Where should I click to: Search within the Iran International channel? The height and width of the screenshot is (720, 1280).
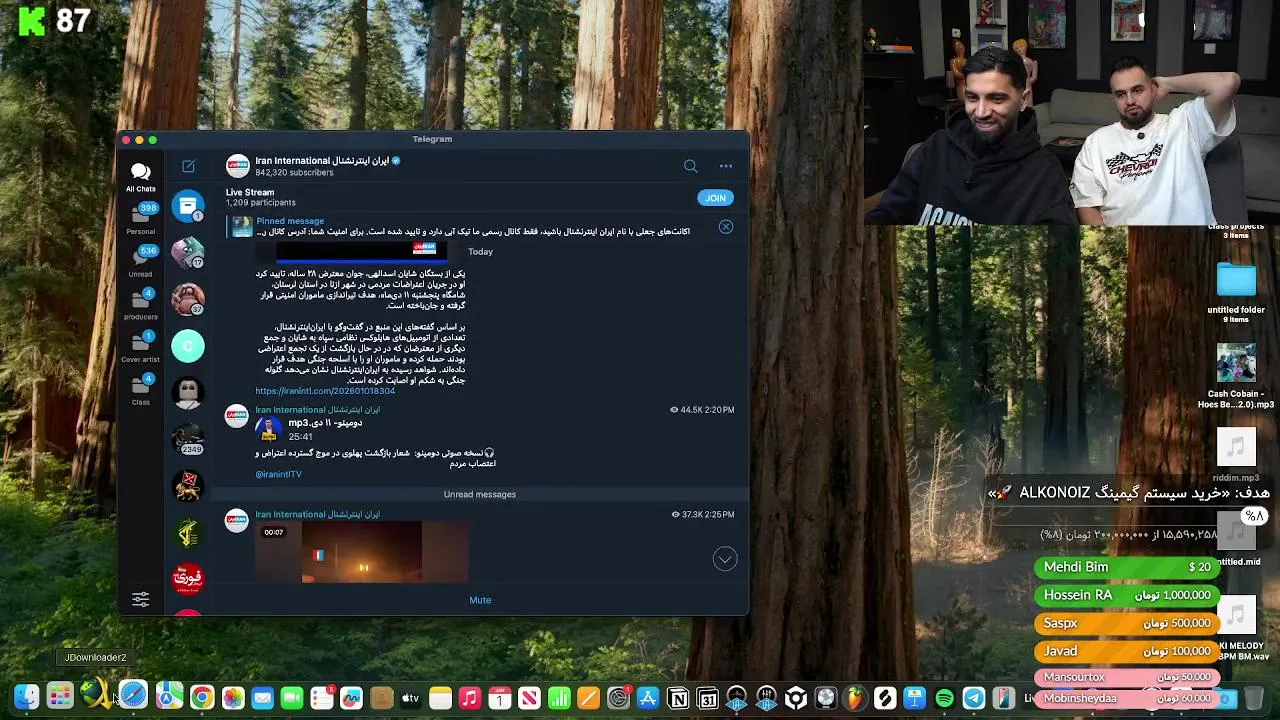point(690,166)
